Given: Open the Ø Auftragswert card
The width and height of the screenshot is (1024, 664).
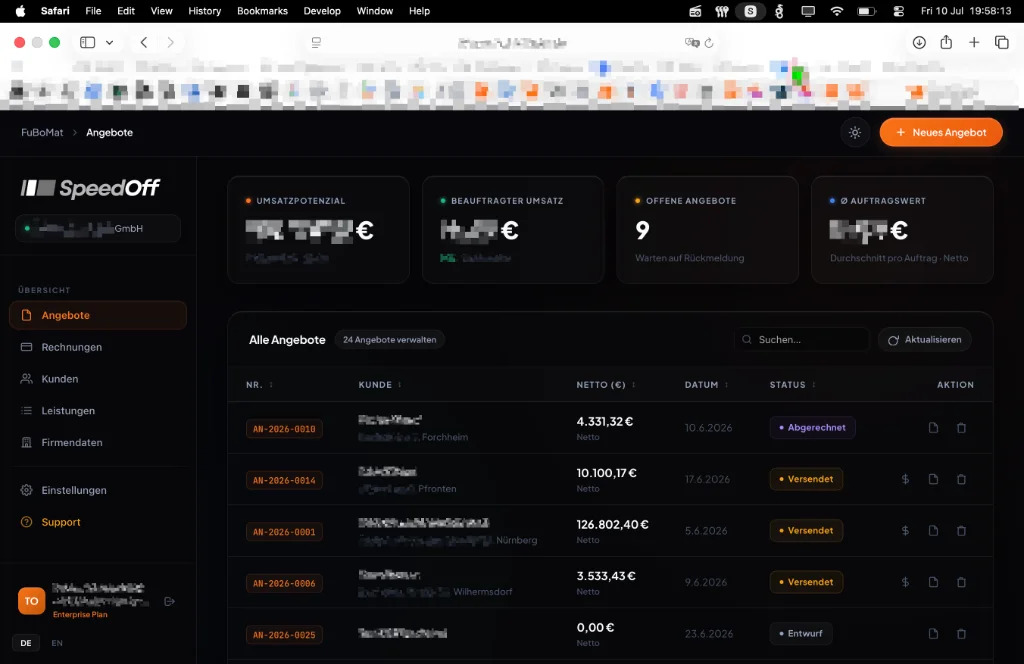Looking at the screenshot, I should [x=902, y=230].
